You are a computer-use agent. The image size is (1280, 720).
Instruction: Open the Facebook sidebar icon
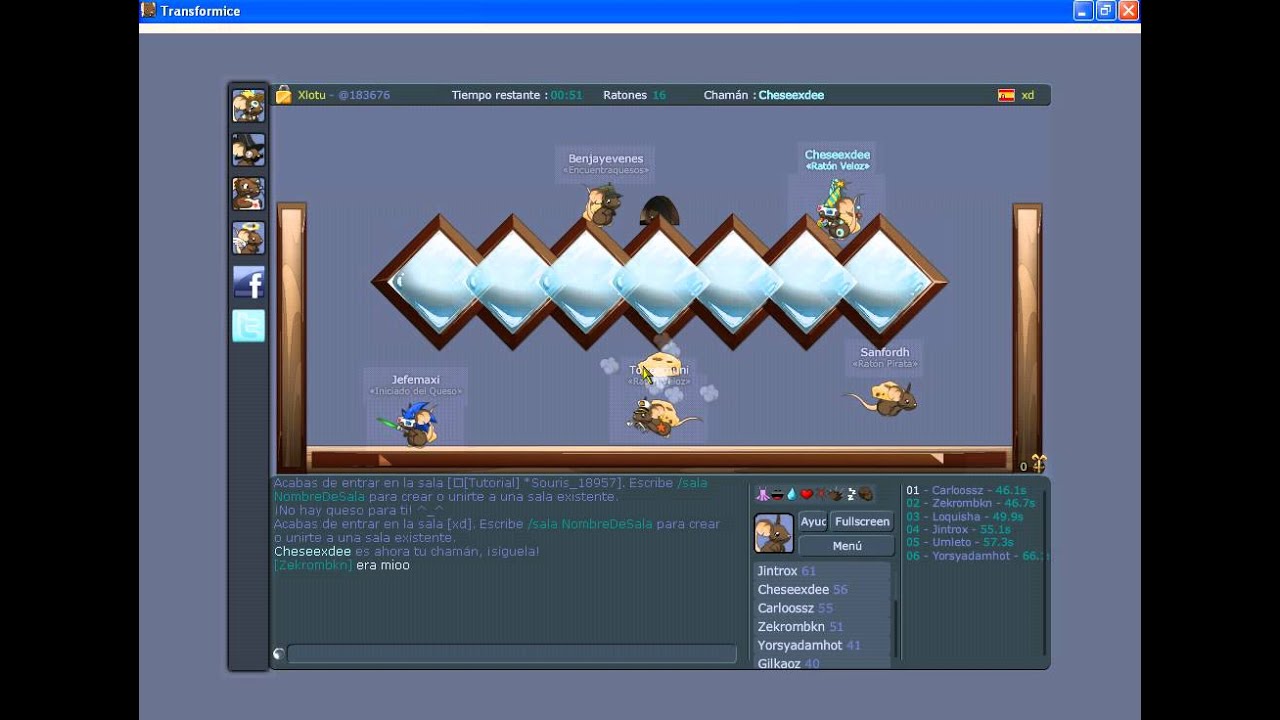click(x=248, y=282)
